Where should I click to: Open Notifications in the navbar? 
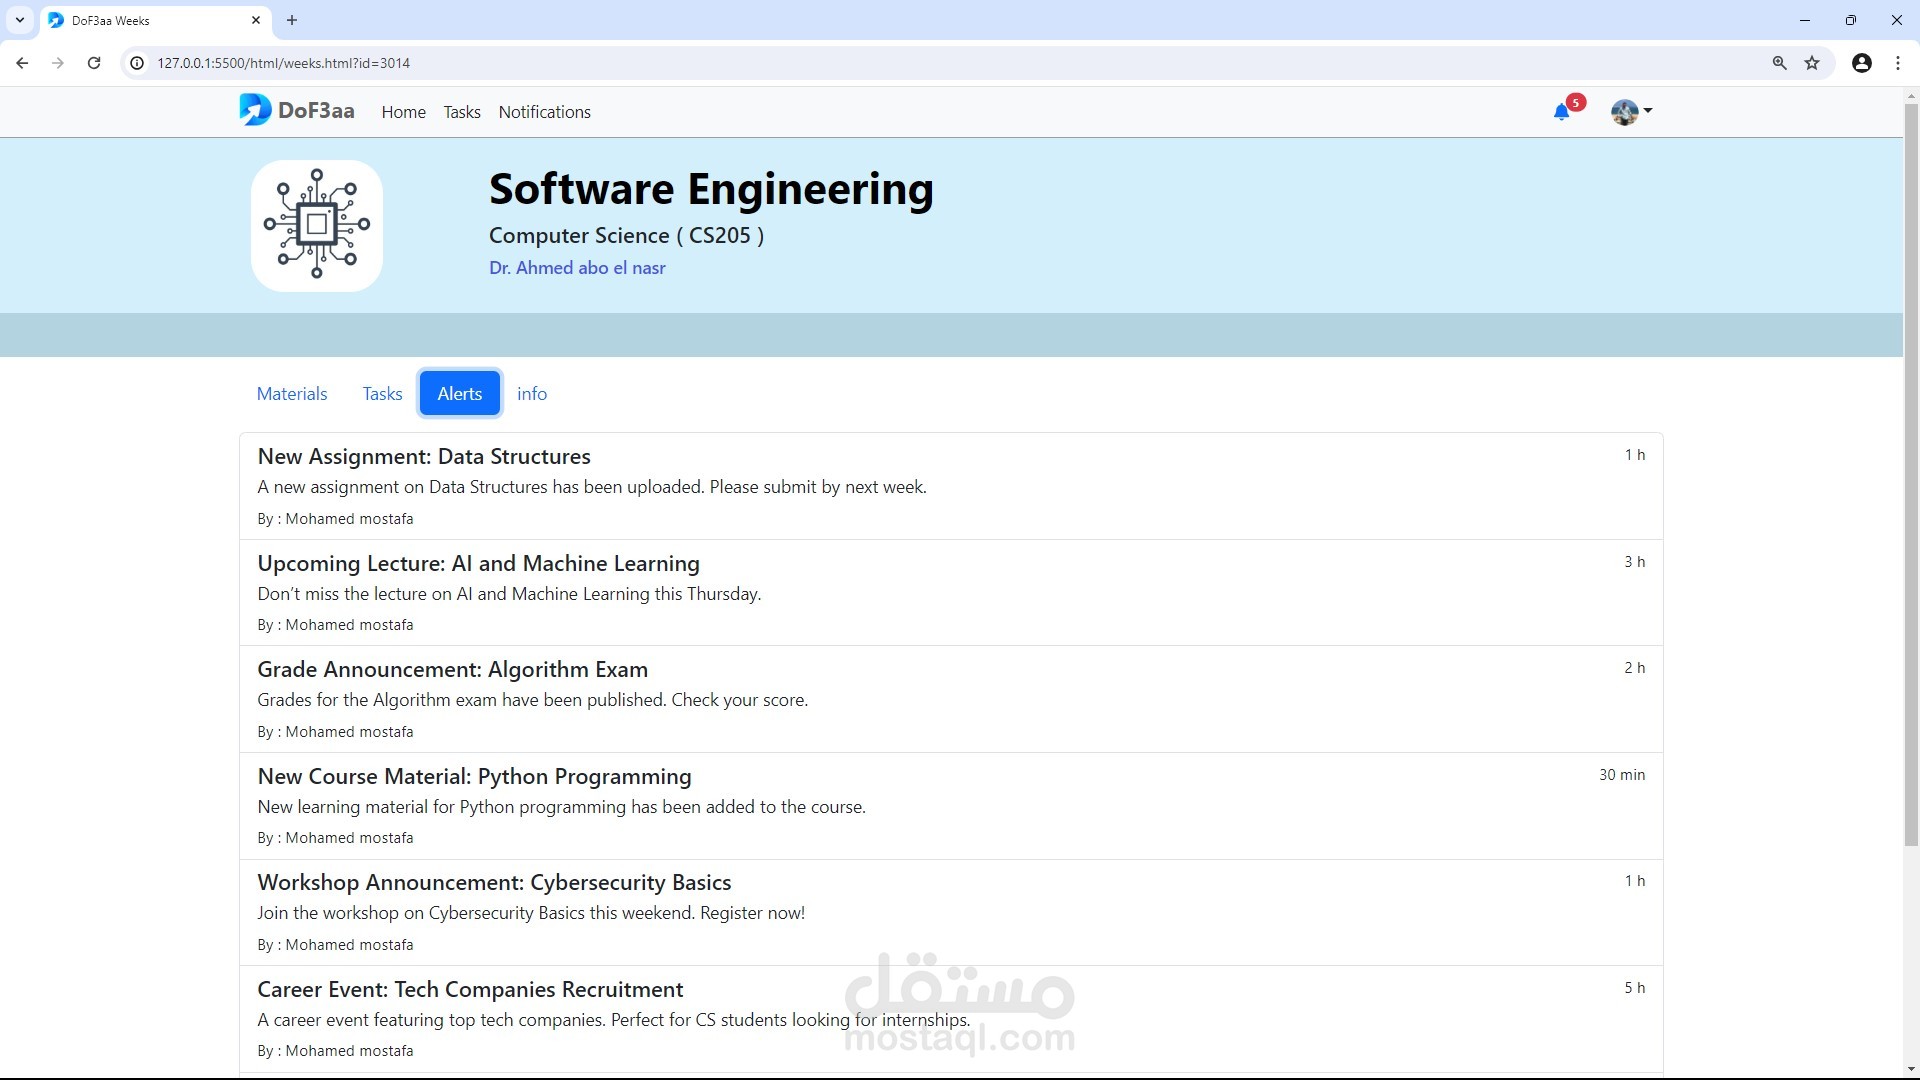point(544,112)
